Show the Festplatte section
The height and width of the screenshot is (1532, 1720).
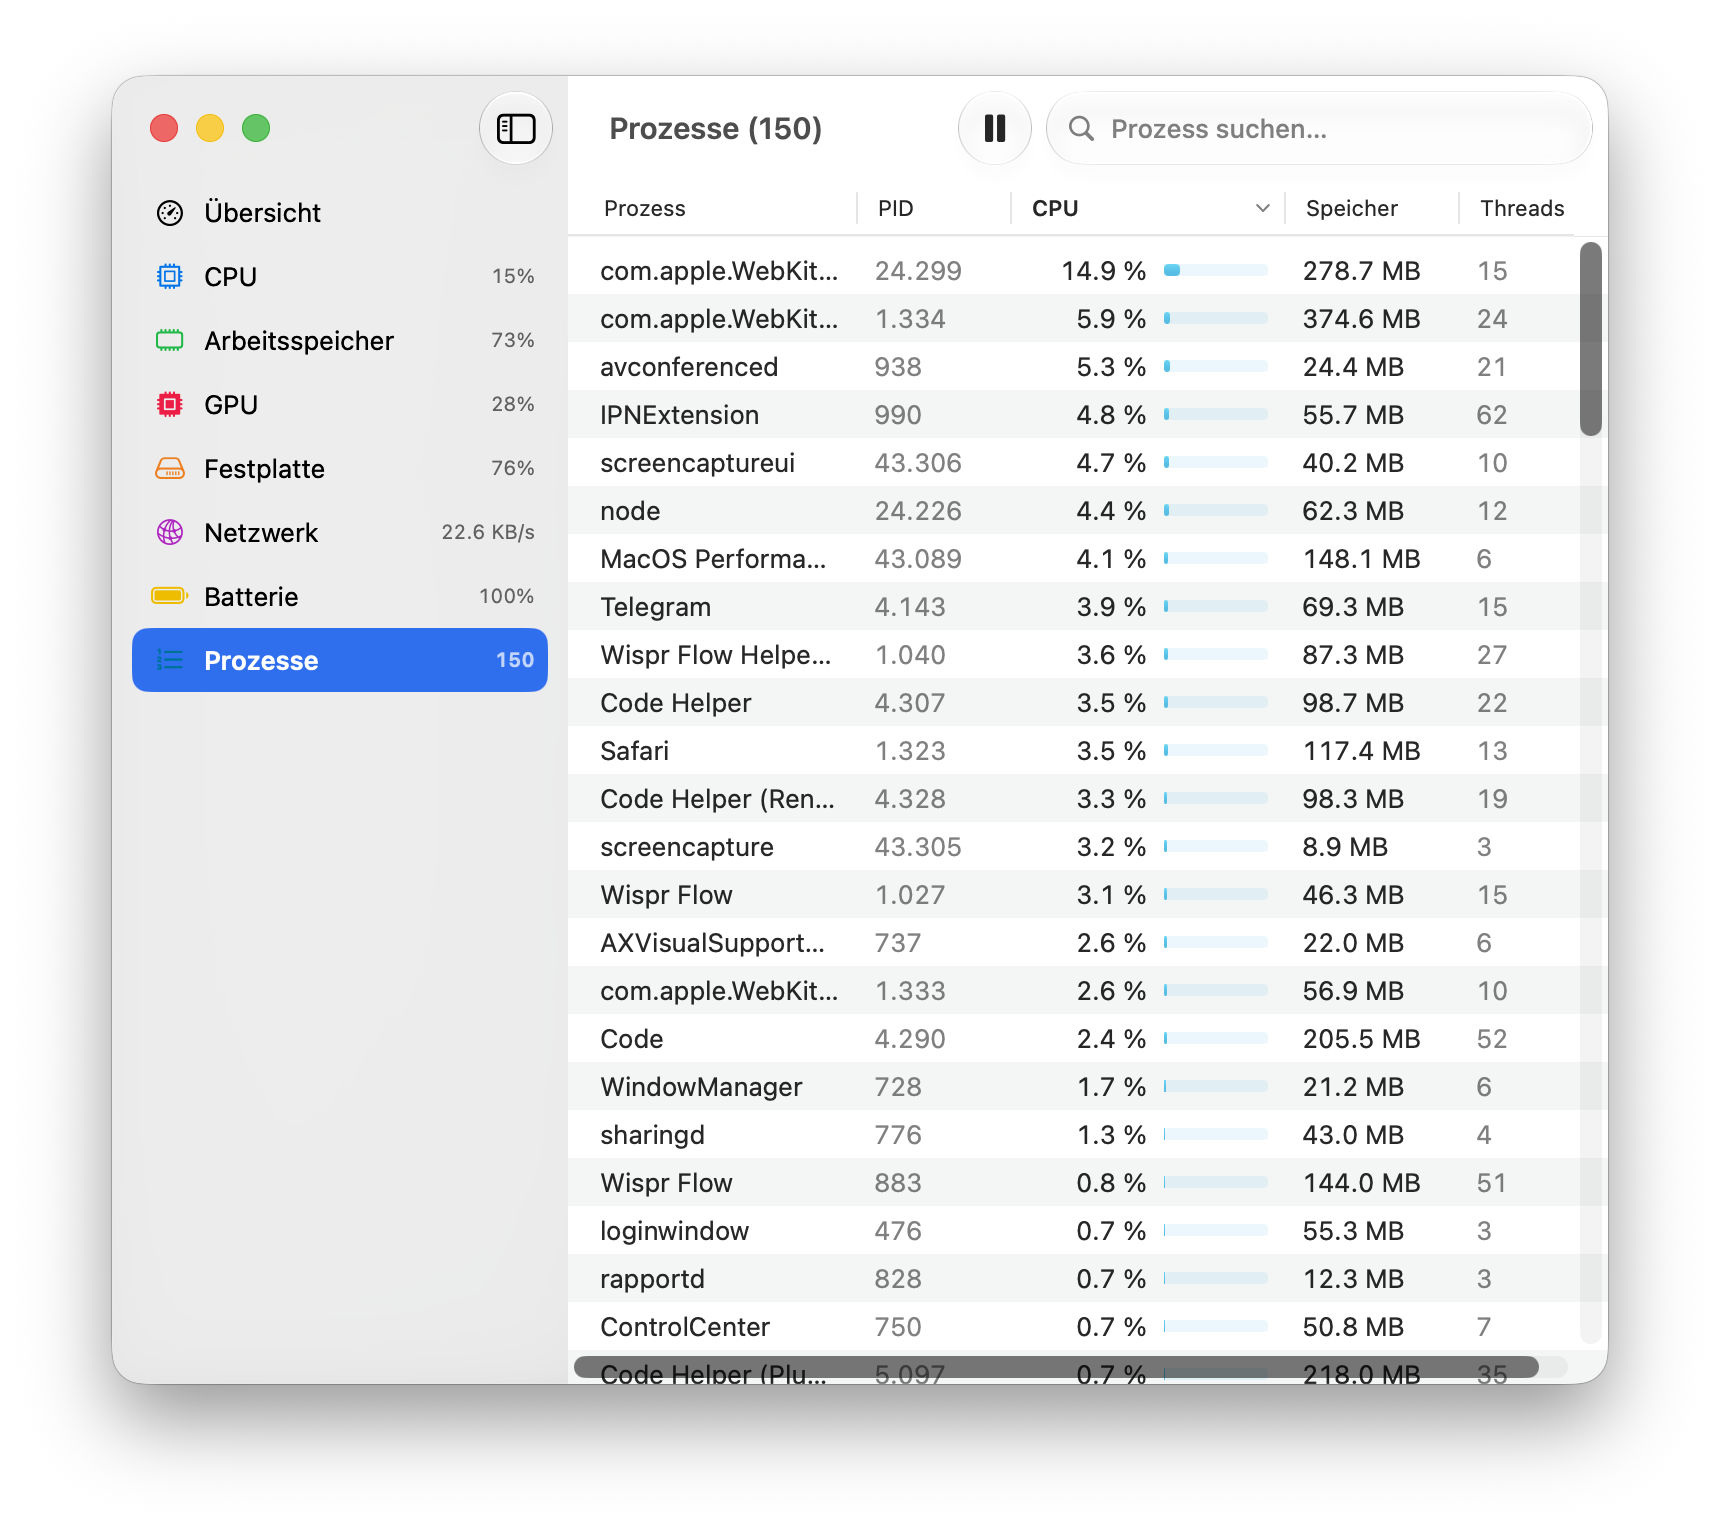pos(340,469)
